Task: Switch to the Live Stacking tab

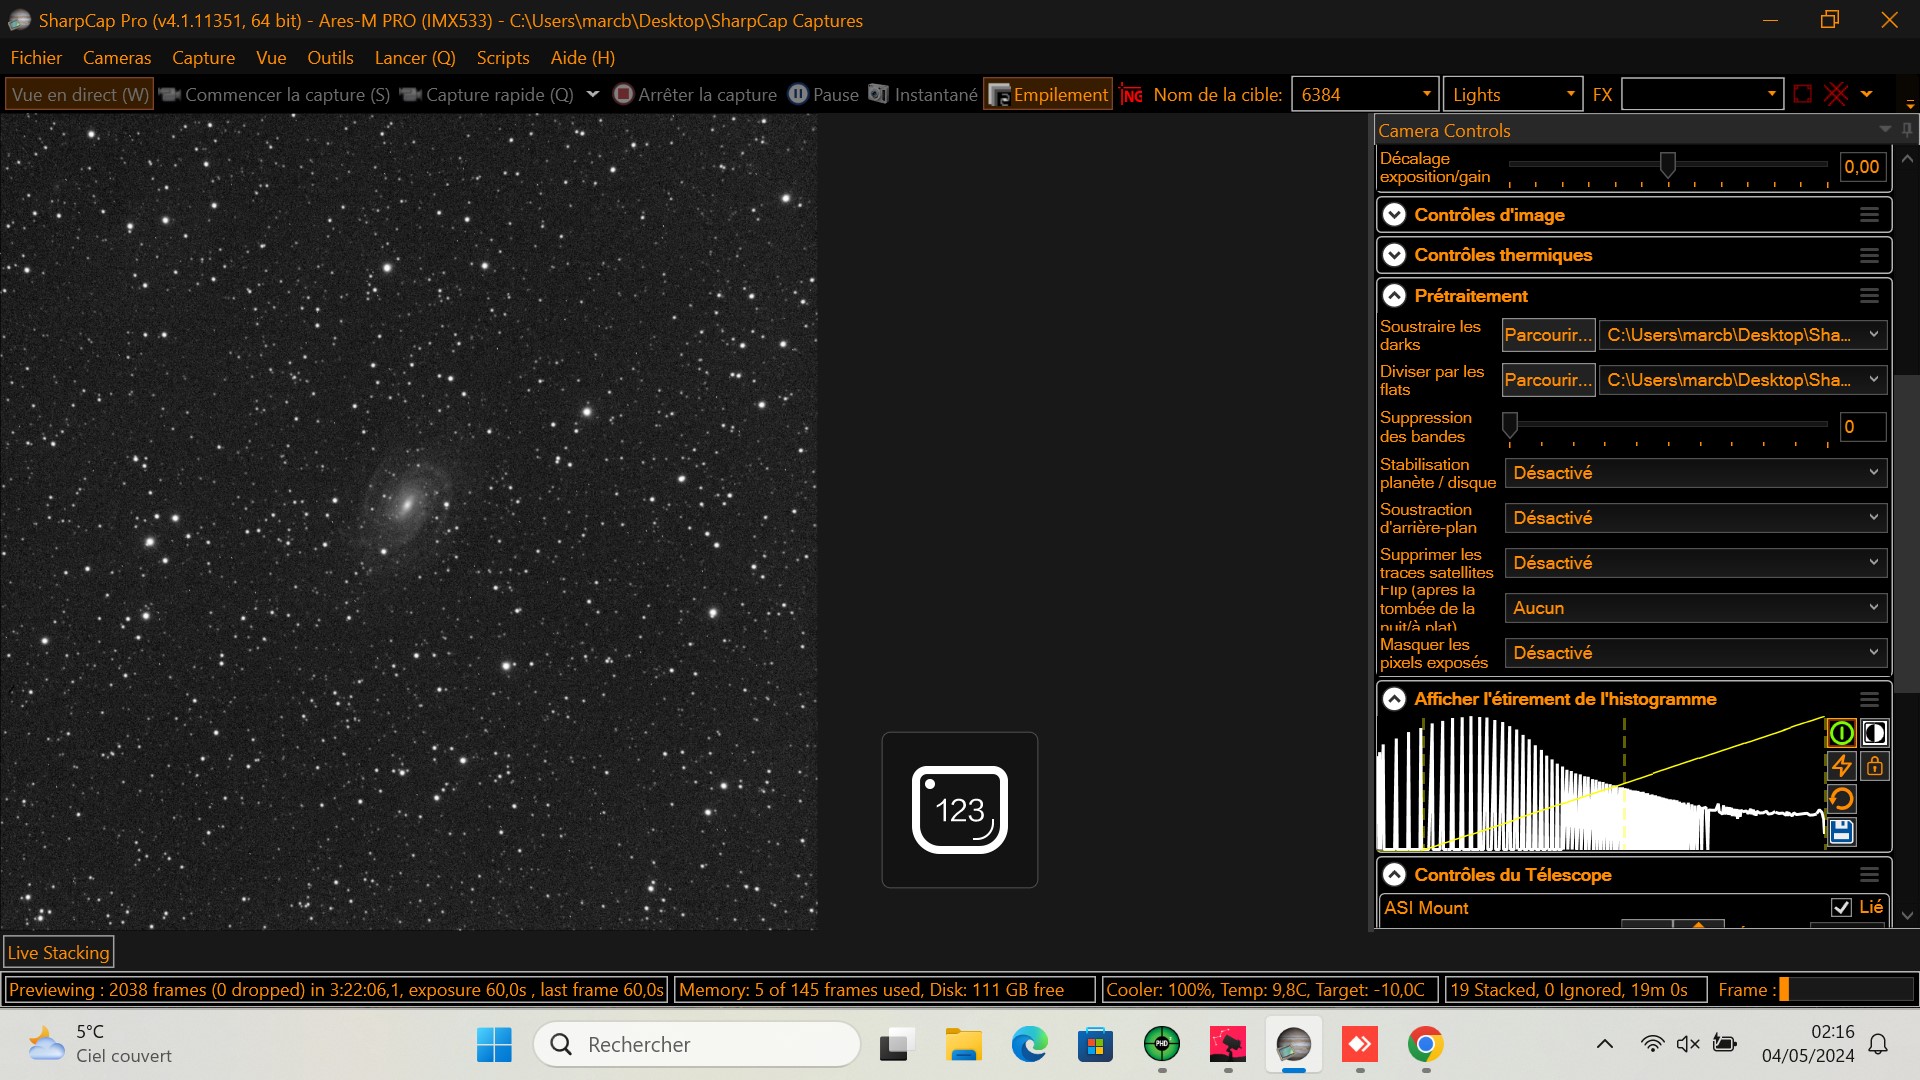Action: click(x=58, y=951)
